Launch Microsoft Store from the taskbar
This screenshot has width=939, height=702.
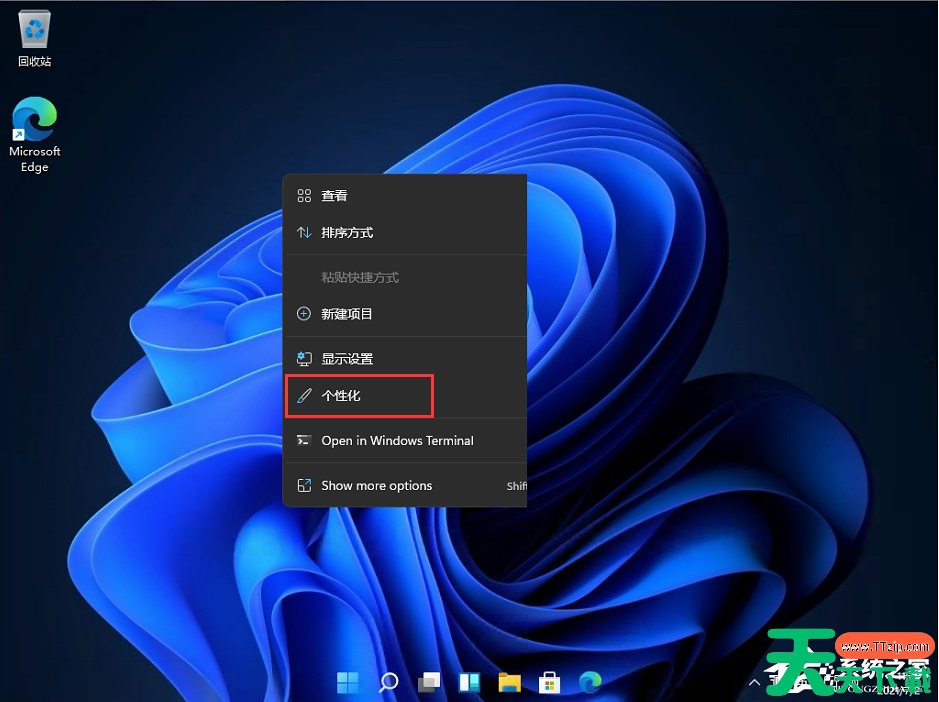pyautogui.click(x=549, y=682)
